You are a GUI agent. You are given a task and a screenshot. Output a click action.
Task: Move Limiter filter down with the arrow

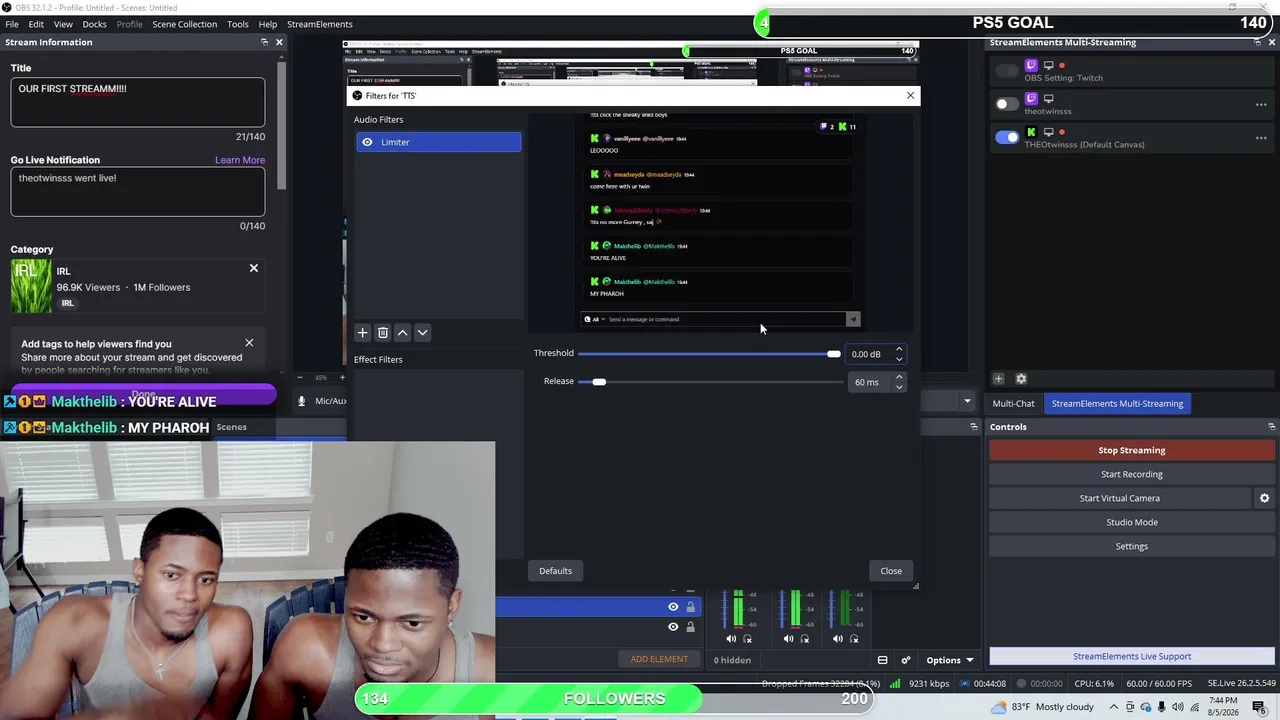422,333
